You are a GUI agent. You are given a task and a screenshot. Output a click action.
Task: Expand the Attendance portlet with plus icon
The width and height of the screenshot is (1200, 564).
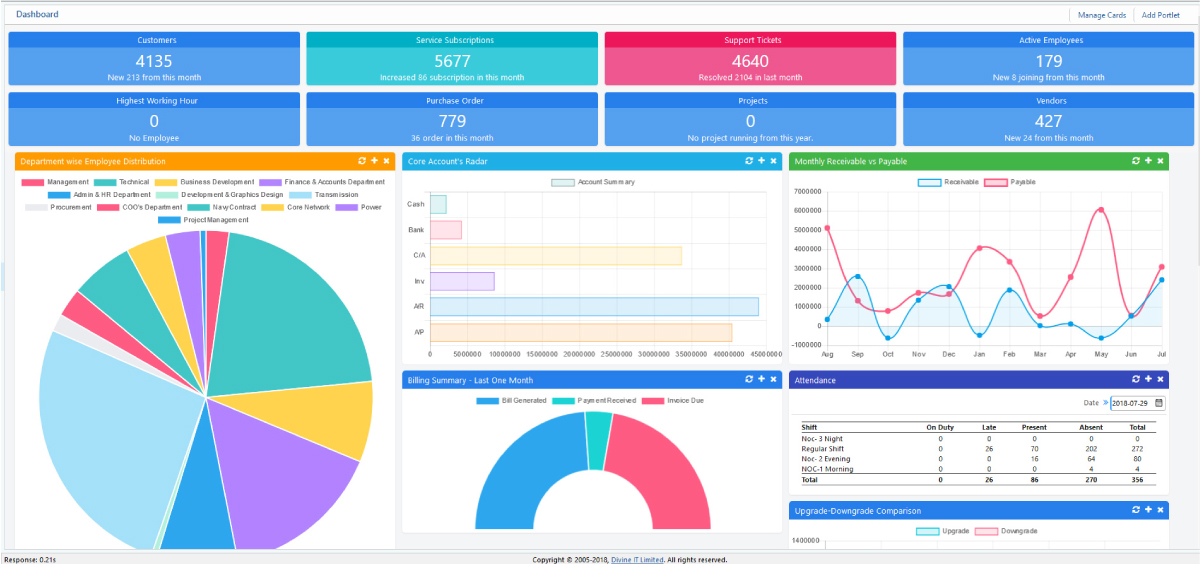(x=1148, y=379)
